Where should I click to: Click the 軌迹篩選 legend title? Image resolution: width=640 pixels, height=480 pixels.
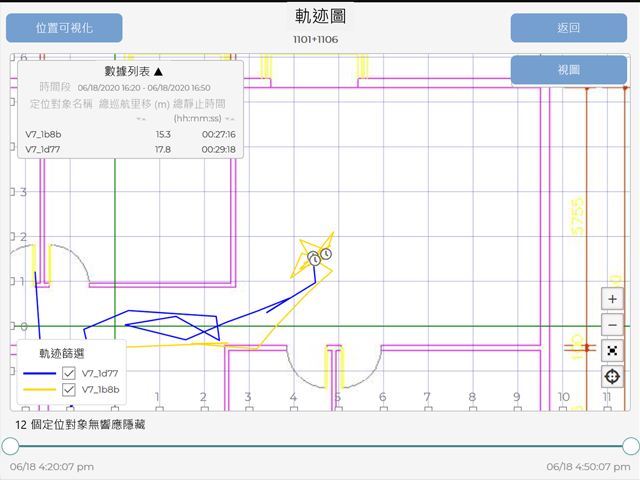tap(62, 353)
